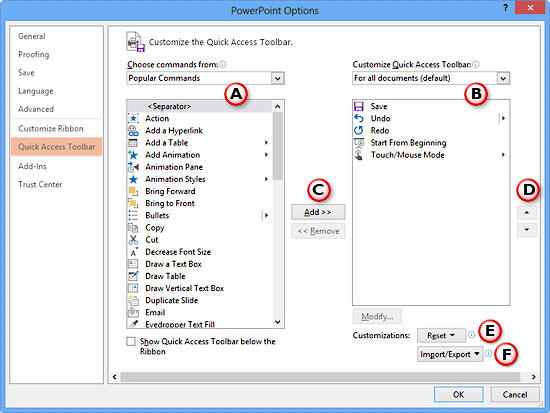Open the For all documents dropdown

503,78
